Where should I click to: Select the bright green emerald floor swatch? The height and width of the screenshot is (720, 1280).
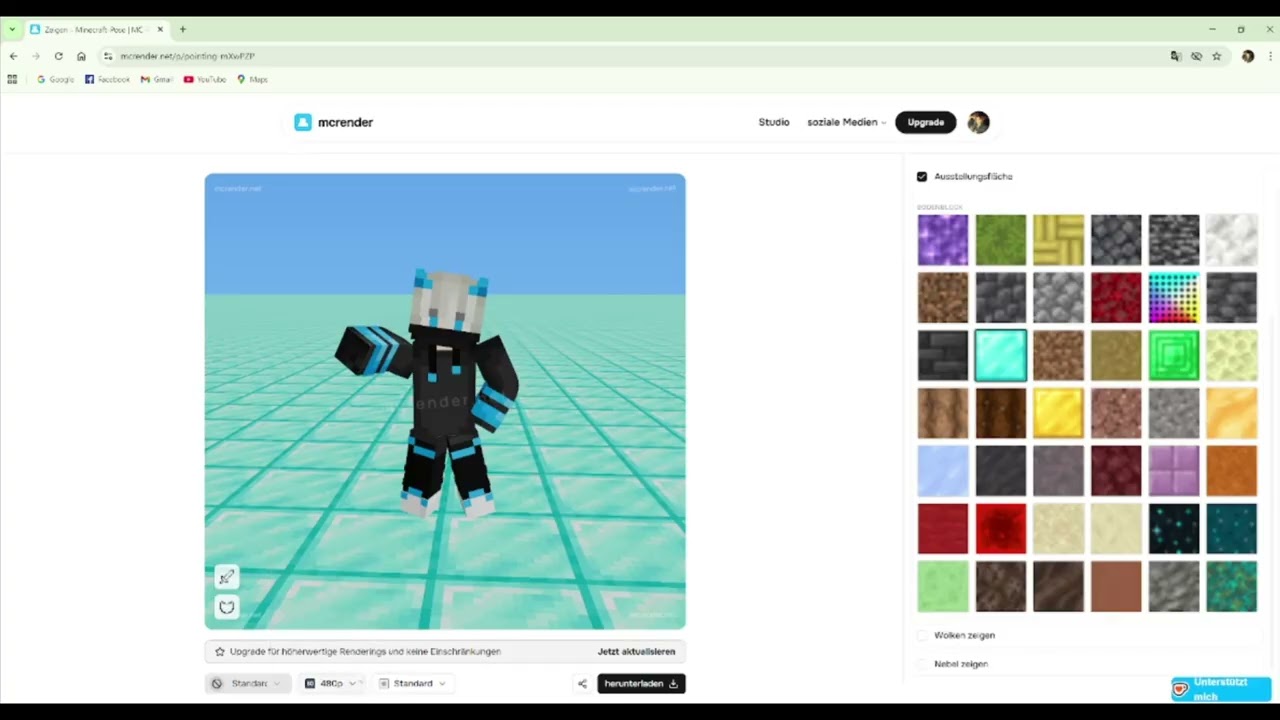tap(1174, 355)
